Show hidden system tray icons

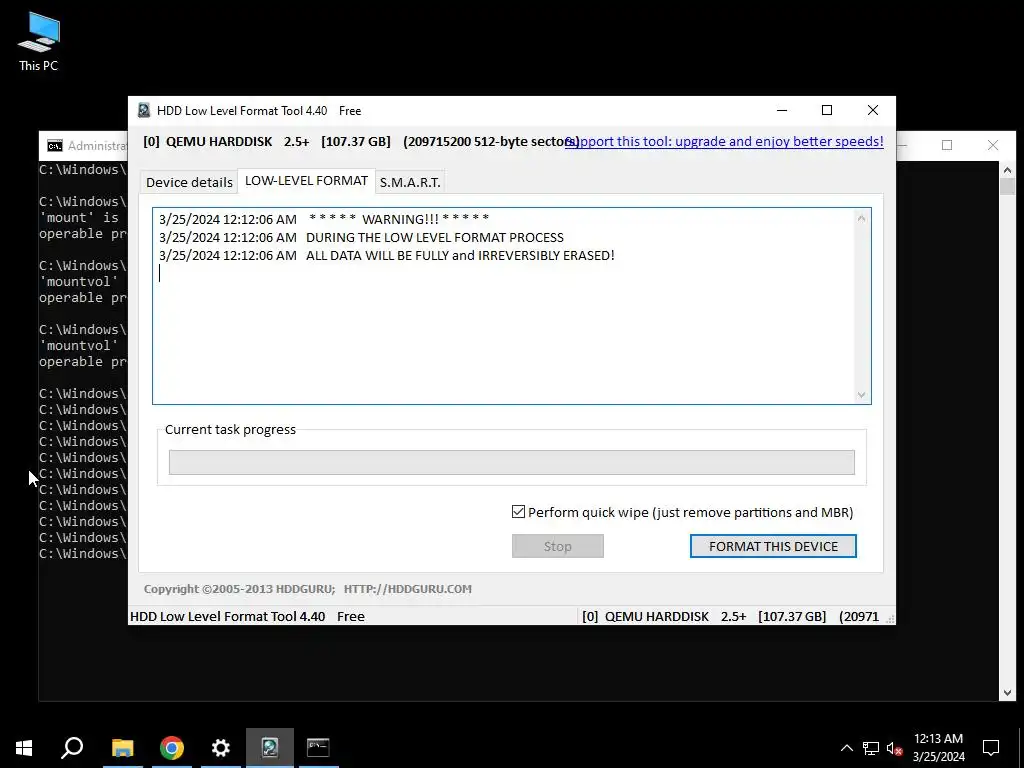coord(846,748)
